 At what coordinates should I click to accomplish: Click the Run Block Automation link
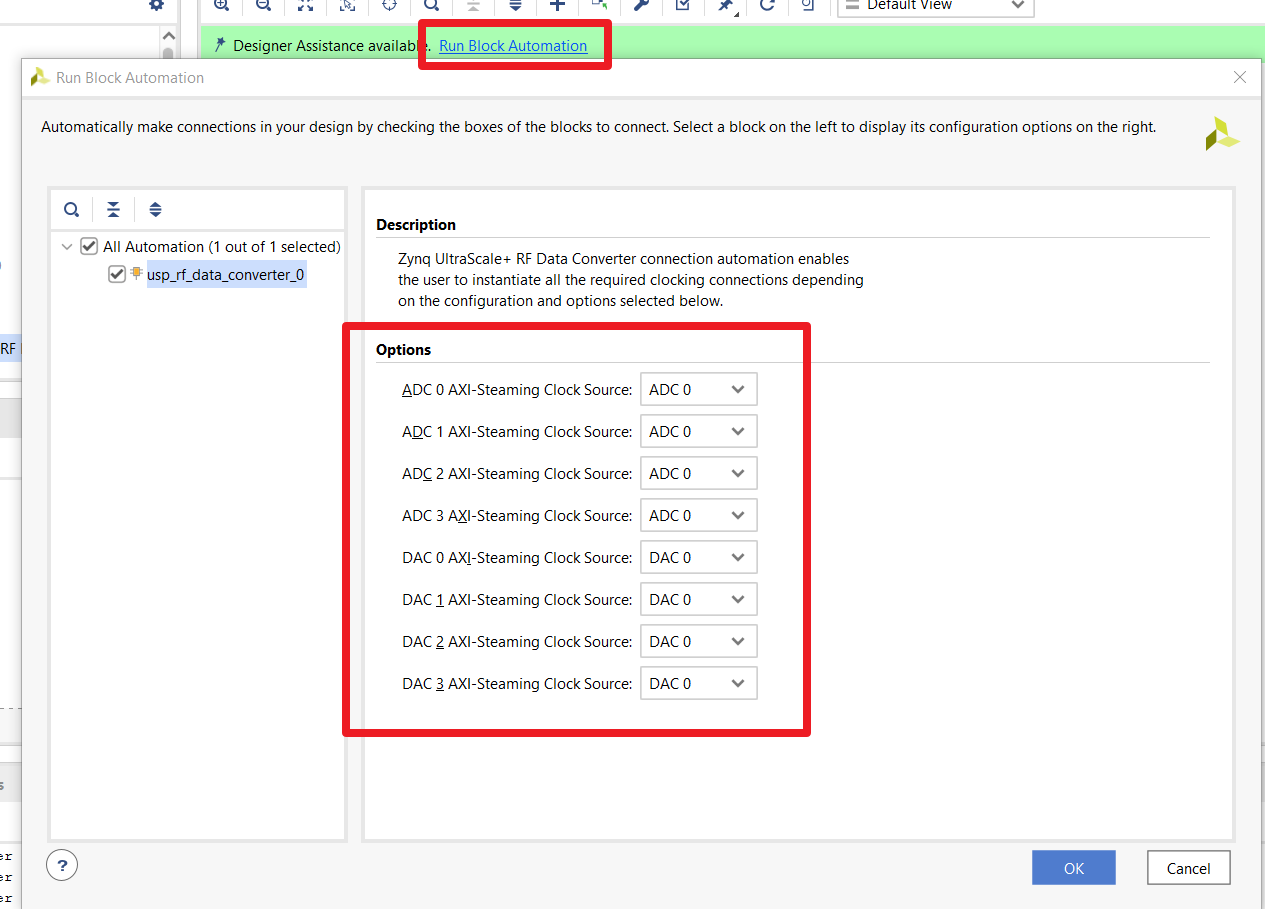pyautogui.click(x=513, y=46)
